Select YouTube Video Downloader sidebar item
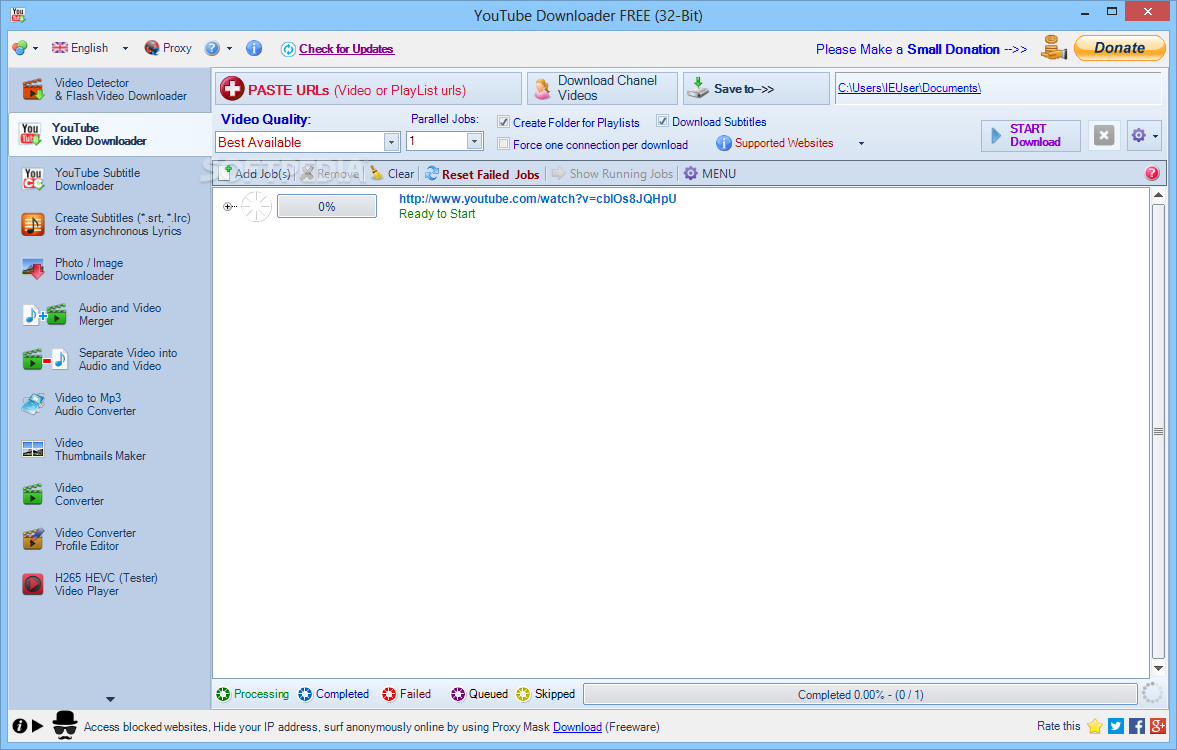 point(110,134)
